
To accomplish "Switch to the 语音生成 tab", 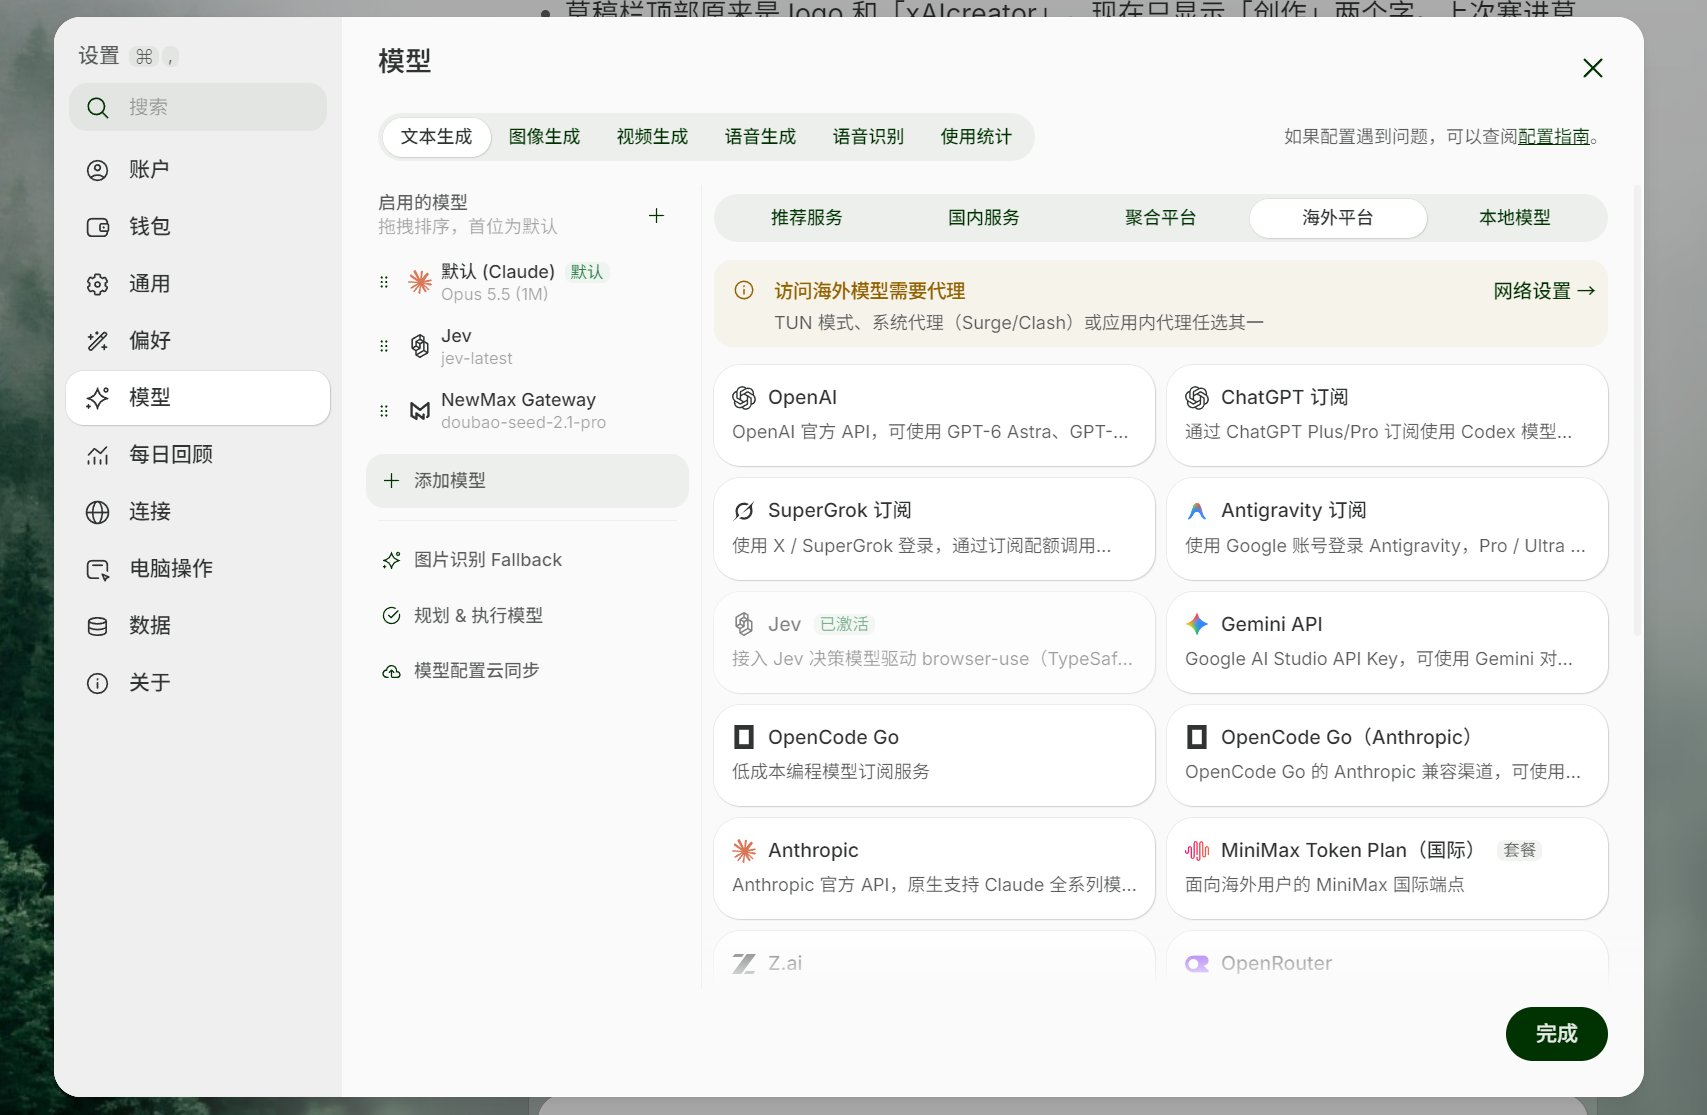I will tap(760, 137).
